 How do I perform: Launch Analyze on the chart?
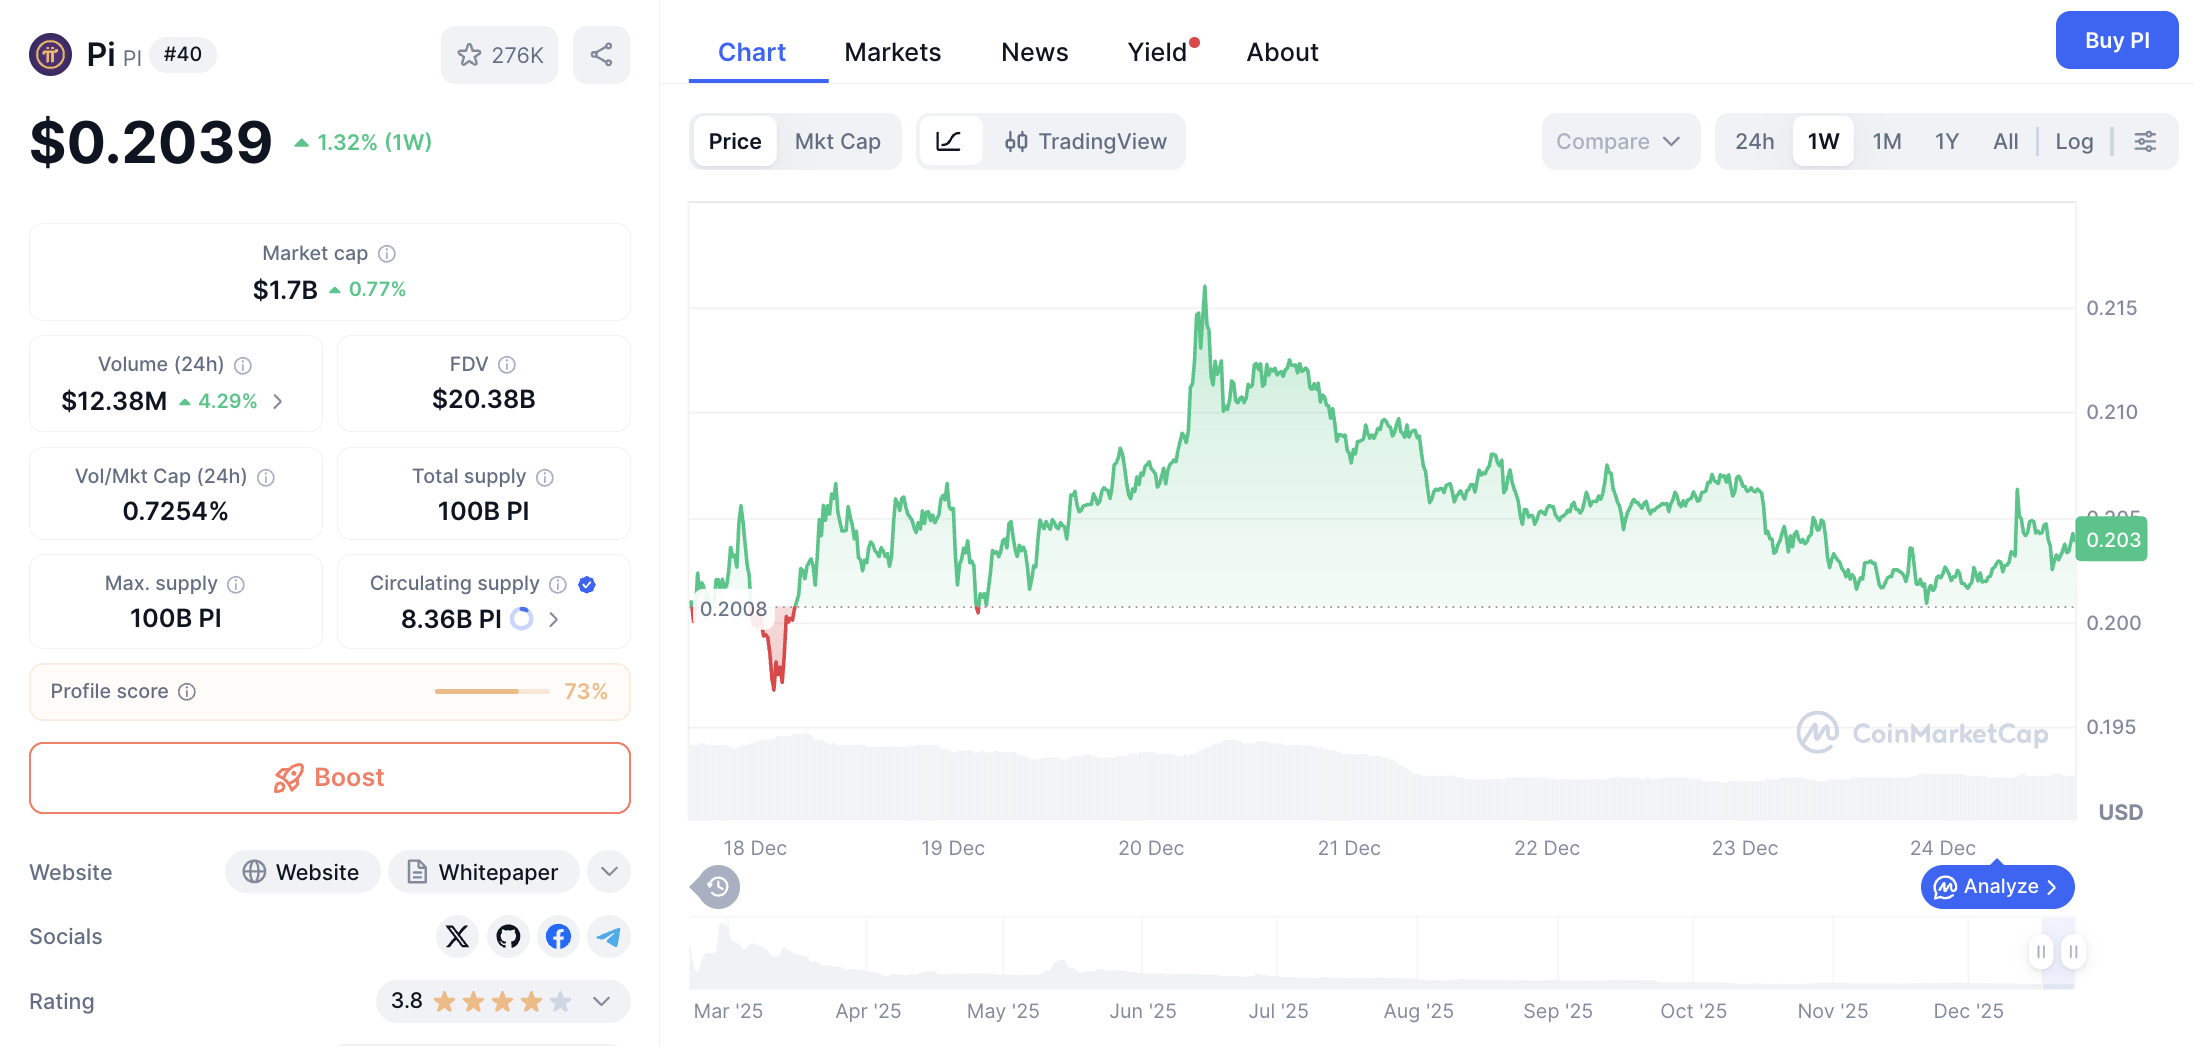tap(1997, 886)
